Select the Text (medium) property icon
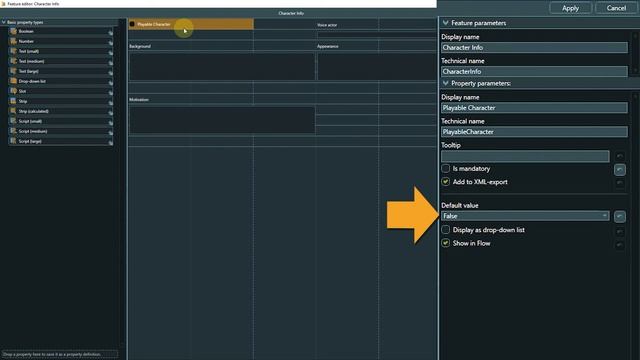Image resolution: width=640 pixels, height=360 pixels. coord(13,61)
